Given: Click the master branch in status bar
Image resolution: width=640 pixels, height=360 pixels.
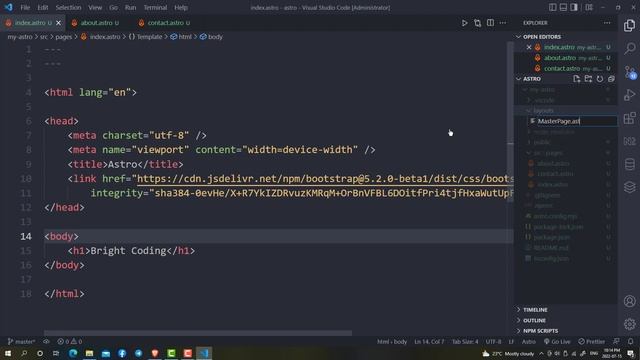Looking at the screenshot, I should [22, 342].
